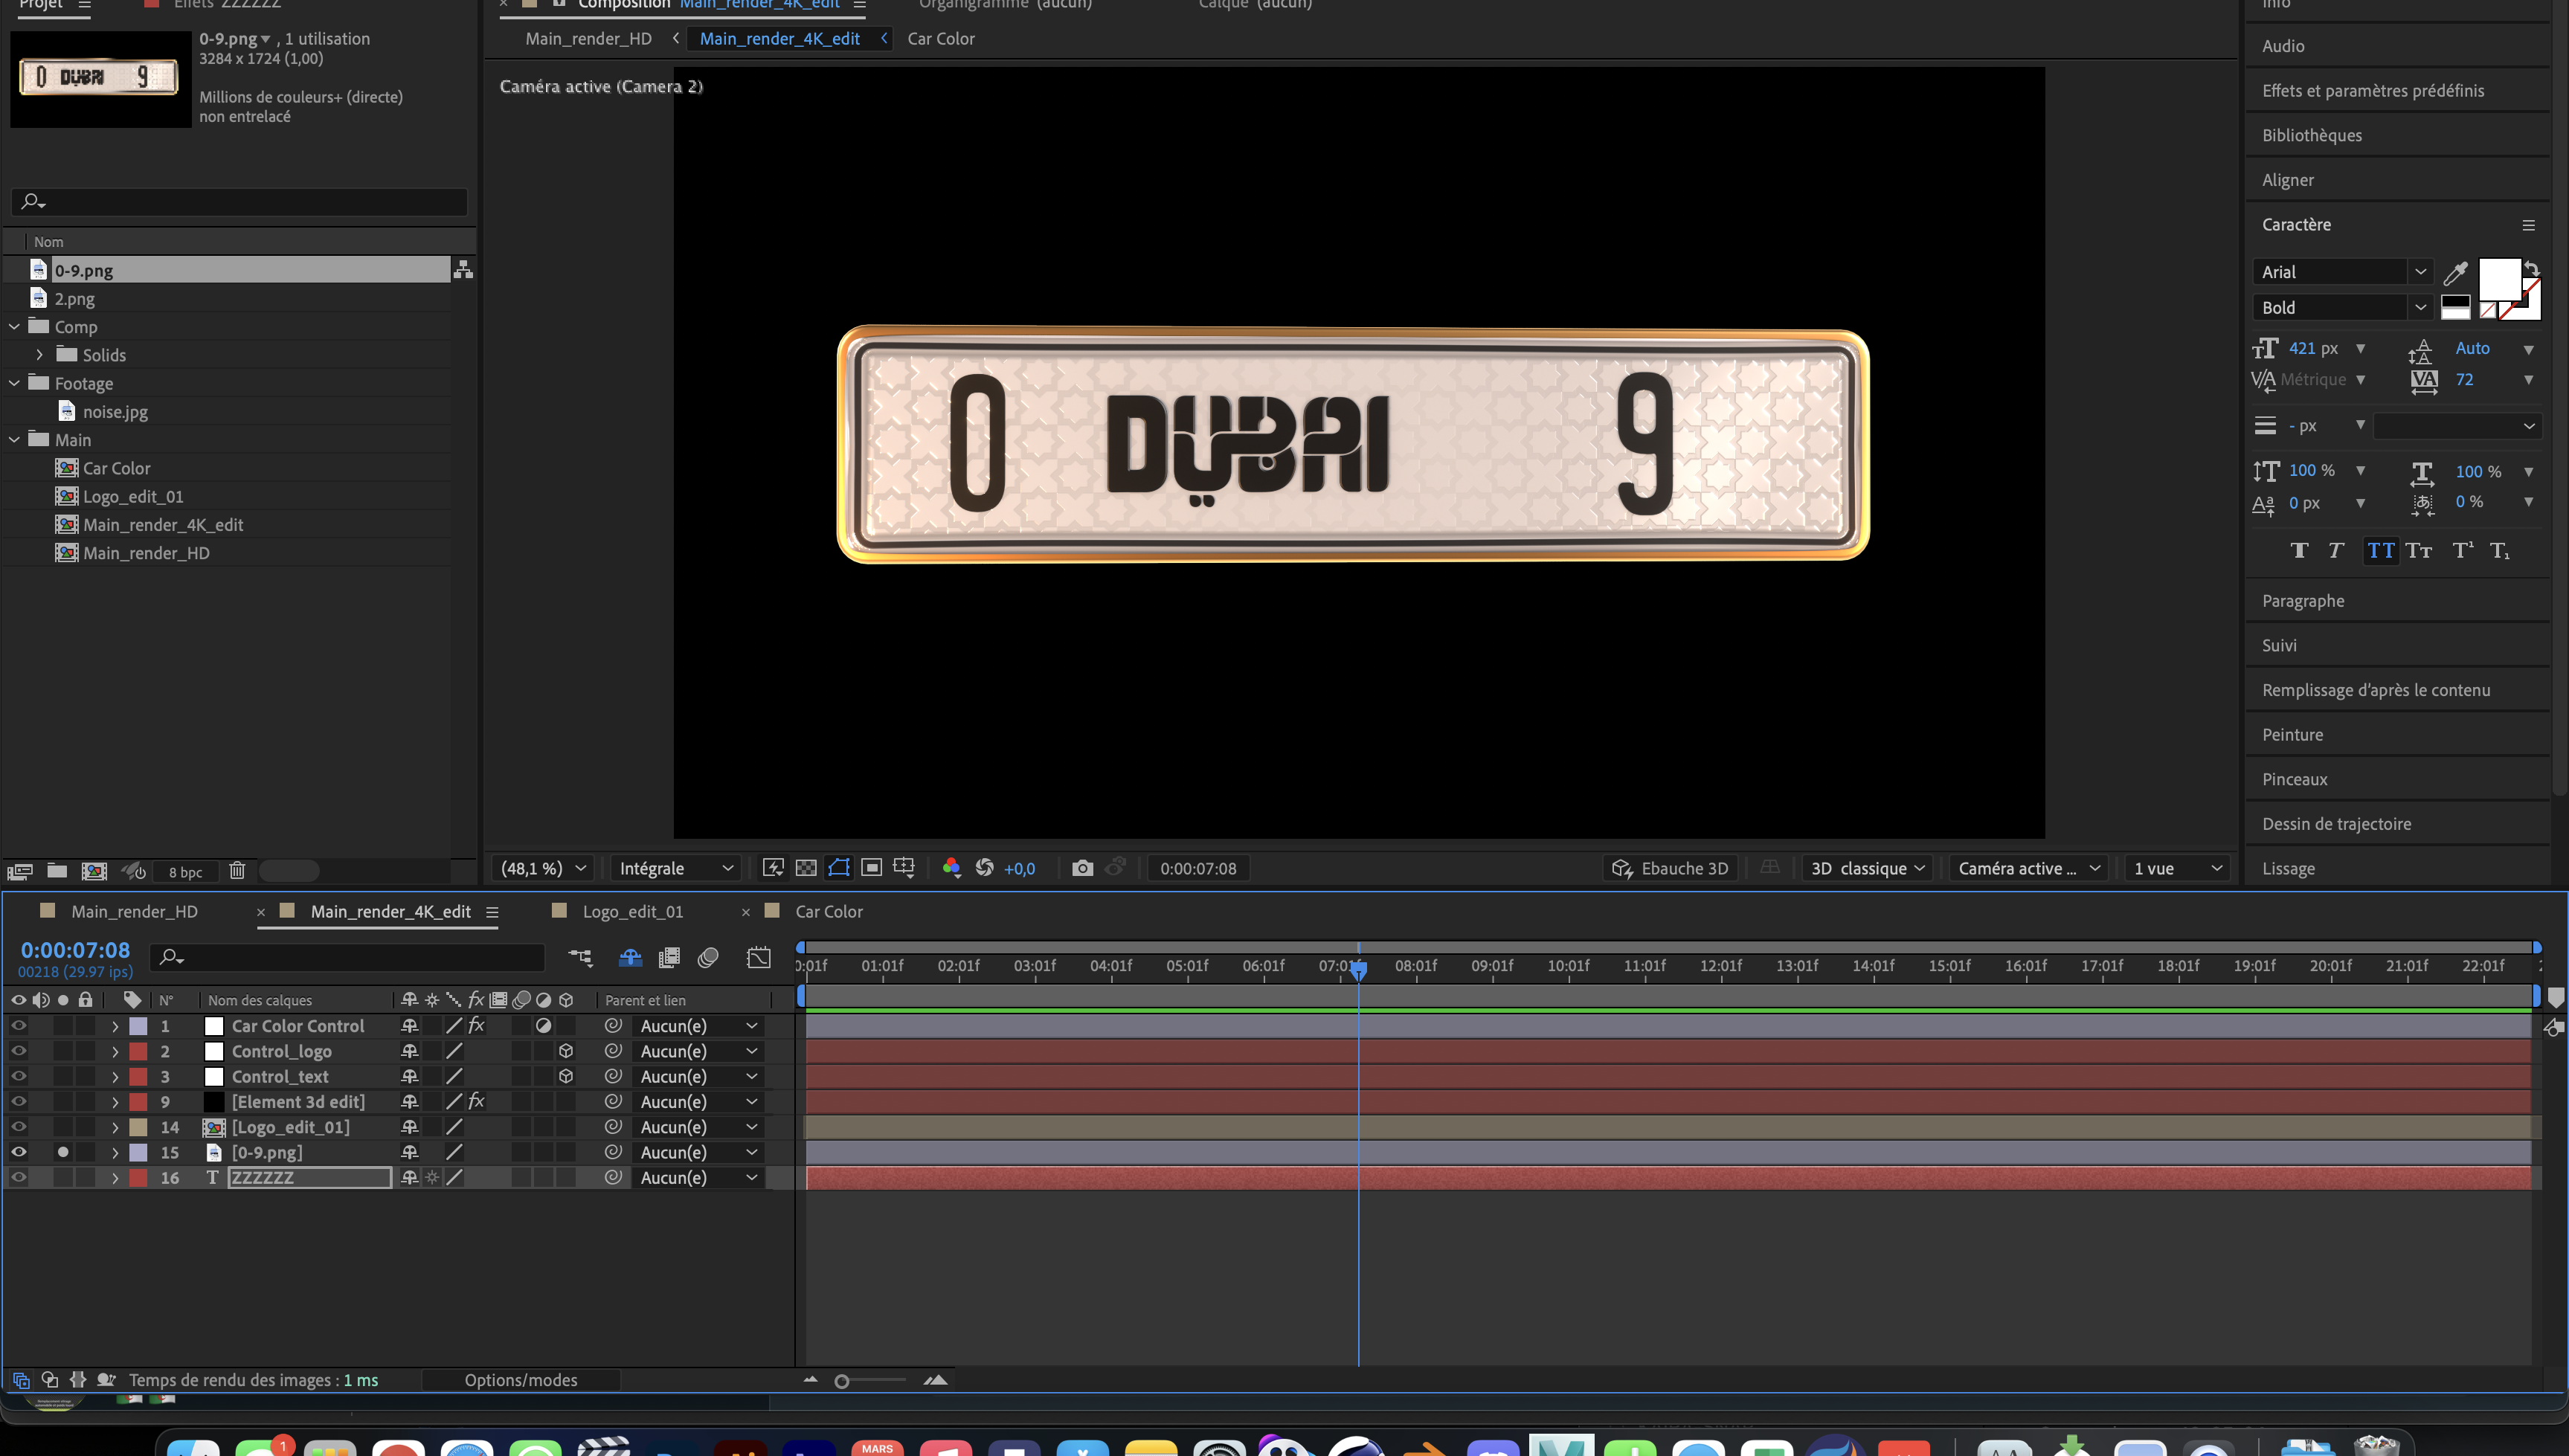Open the Intégrale resolution dropdown
Viewport: 2569px width, 1456px height.
coord(676,868)
